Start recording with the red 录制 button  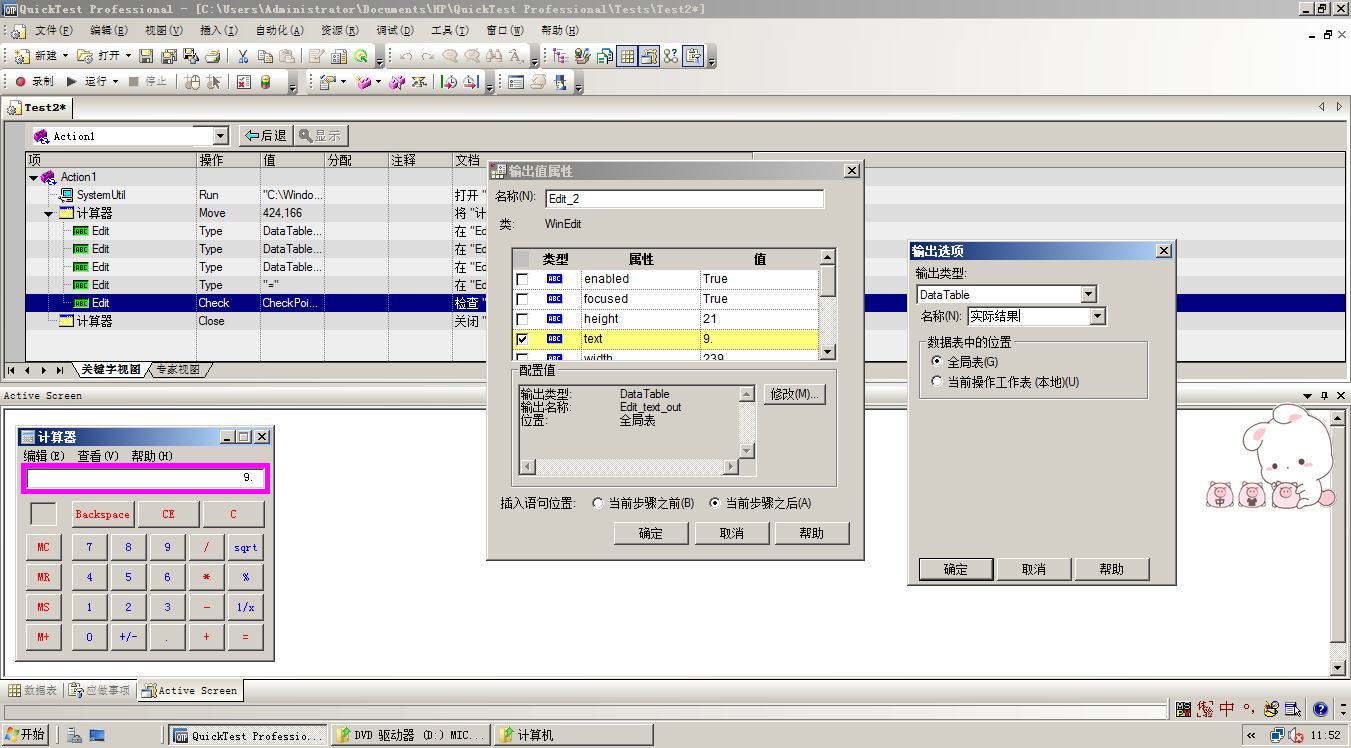pyautogui.click(x=34, y=82)
